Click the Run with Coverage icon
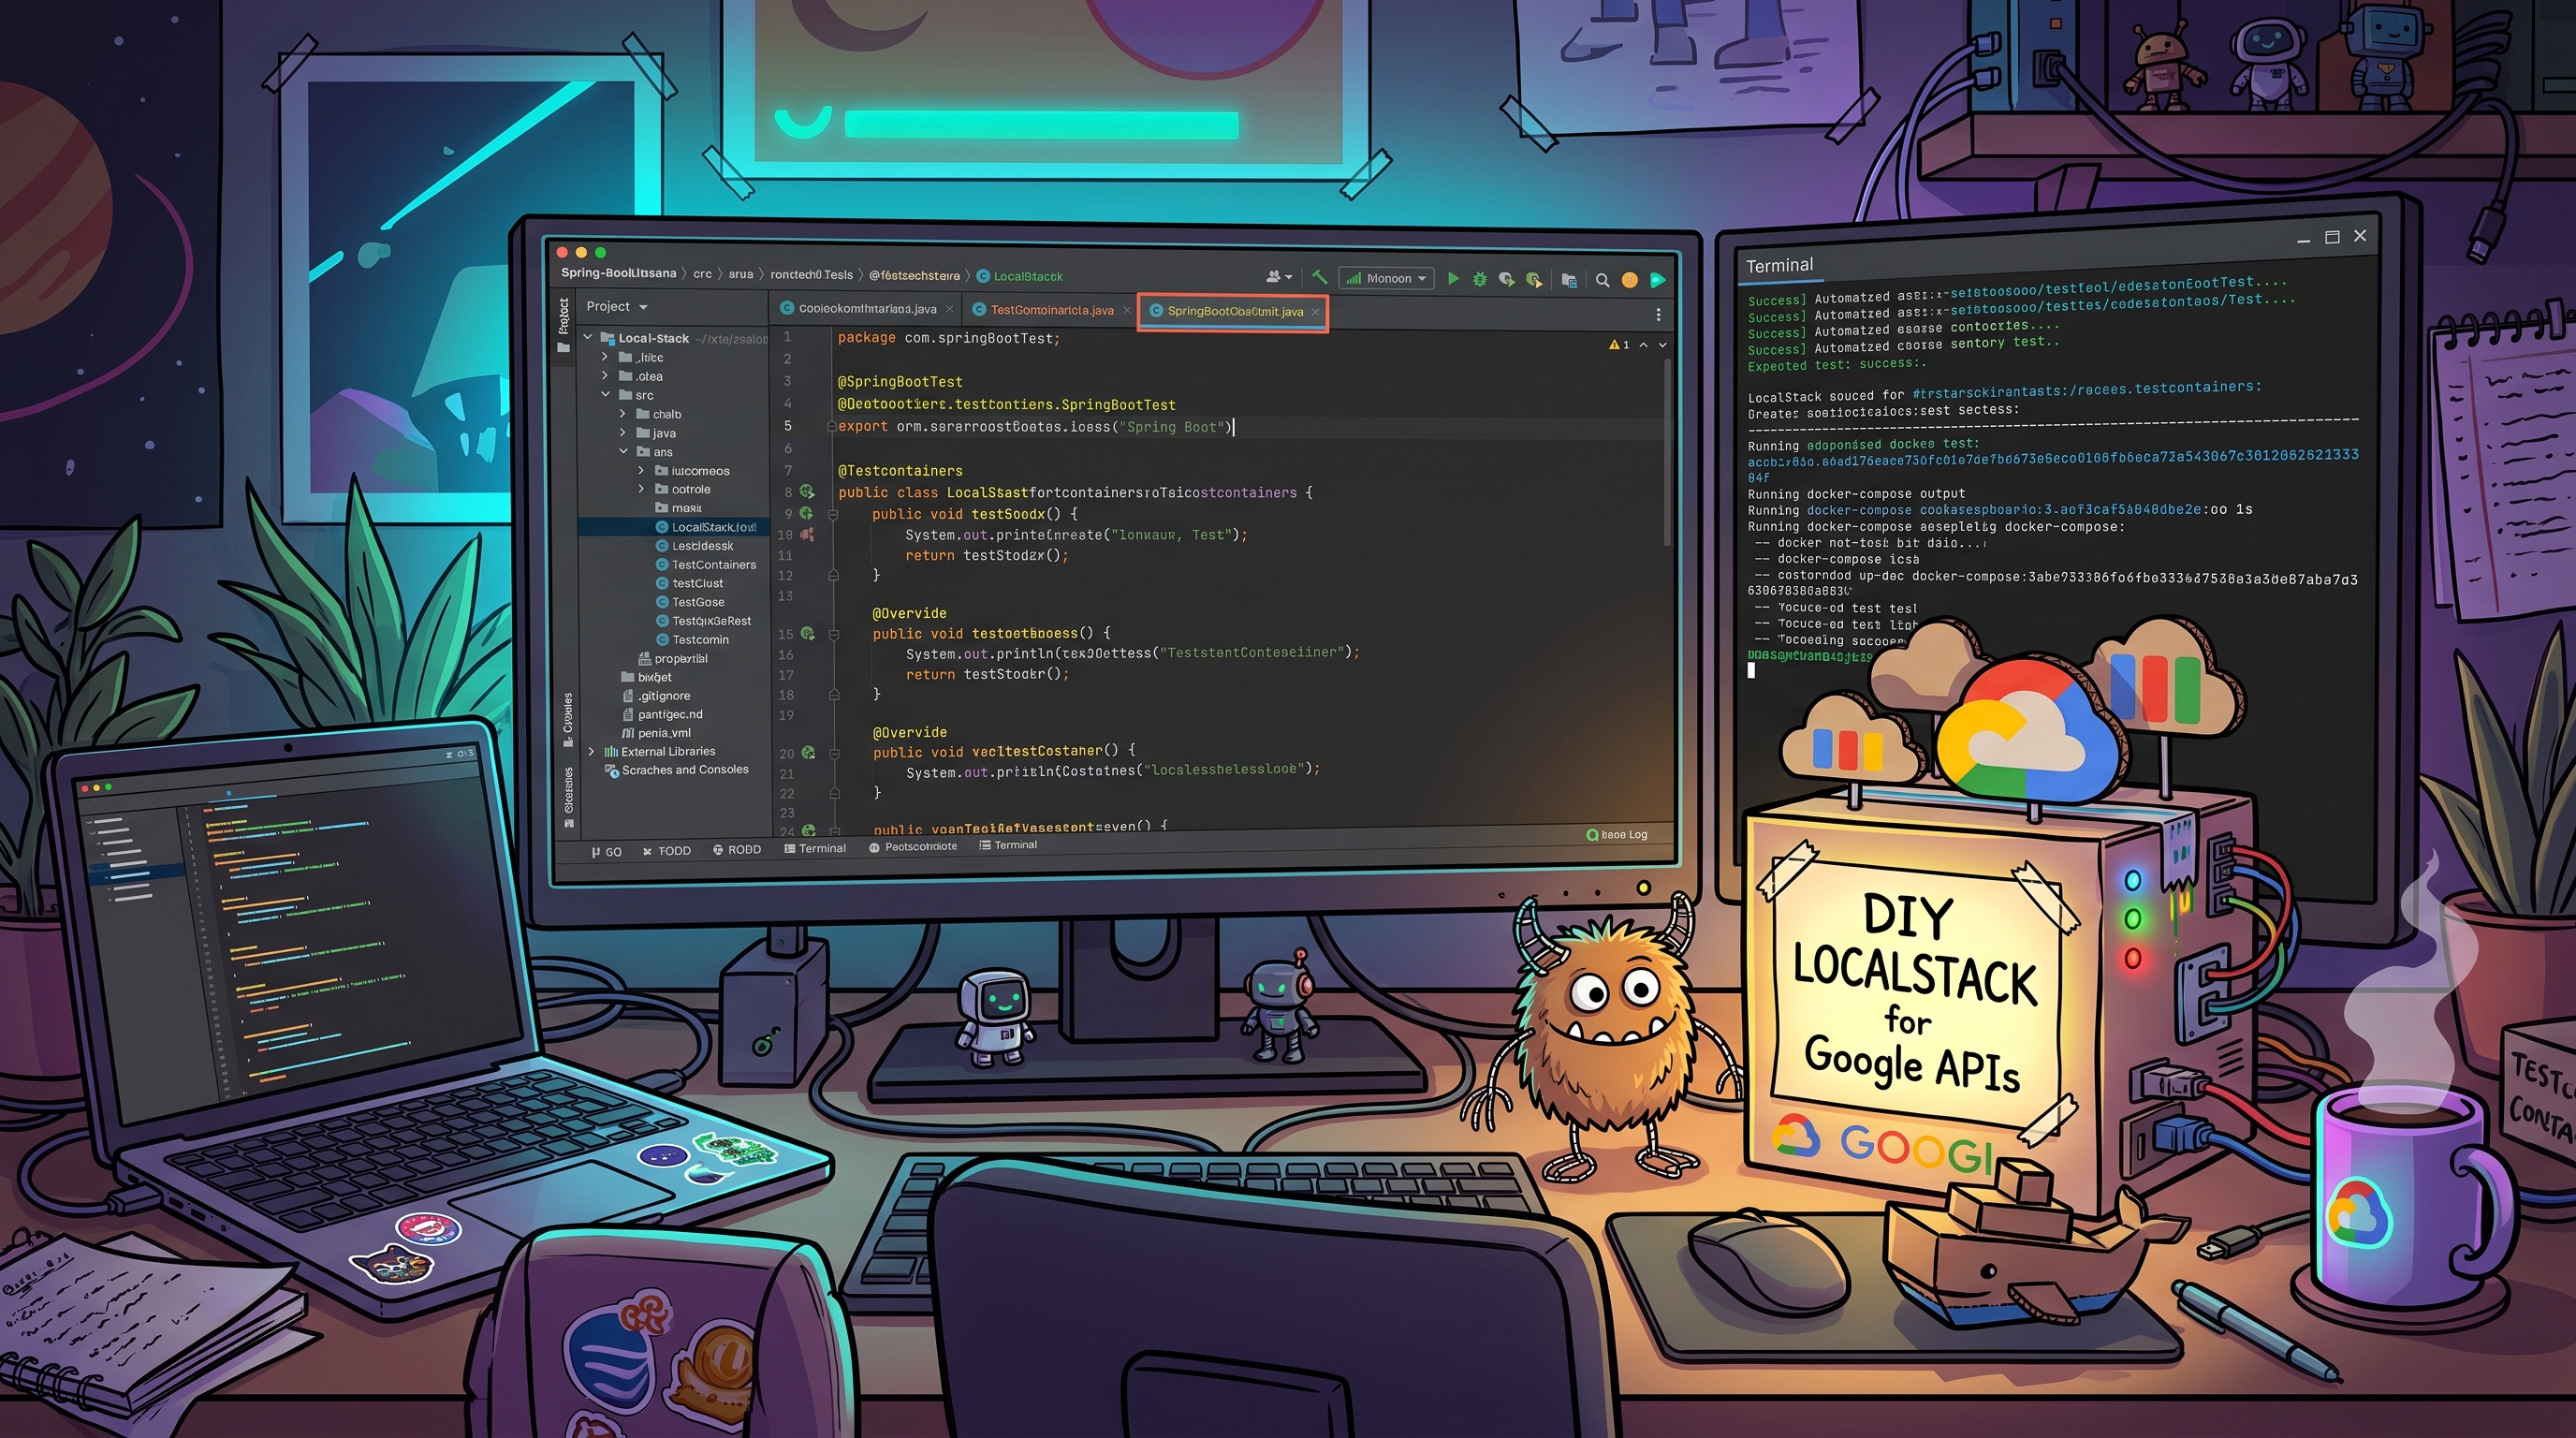The height and width of the screenshot is (1438, 2576). pyautogui.click(x=1506, y=280)
